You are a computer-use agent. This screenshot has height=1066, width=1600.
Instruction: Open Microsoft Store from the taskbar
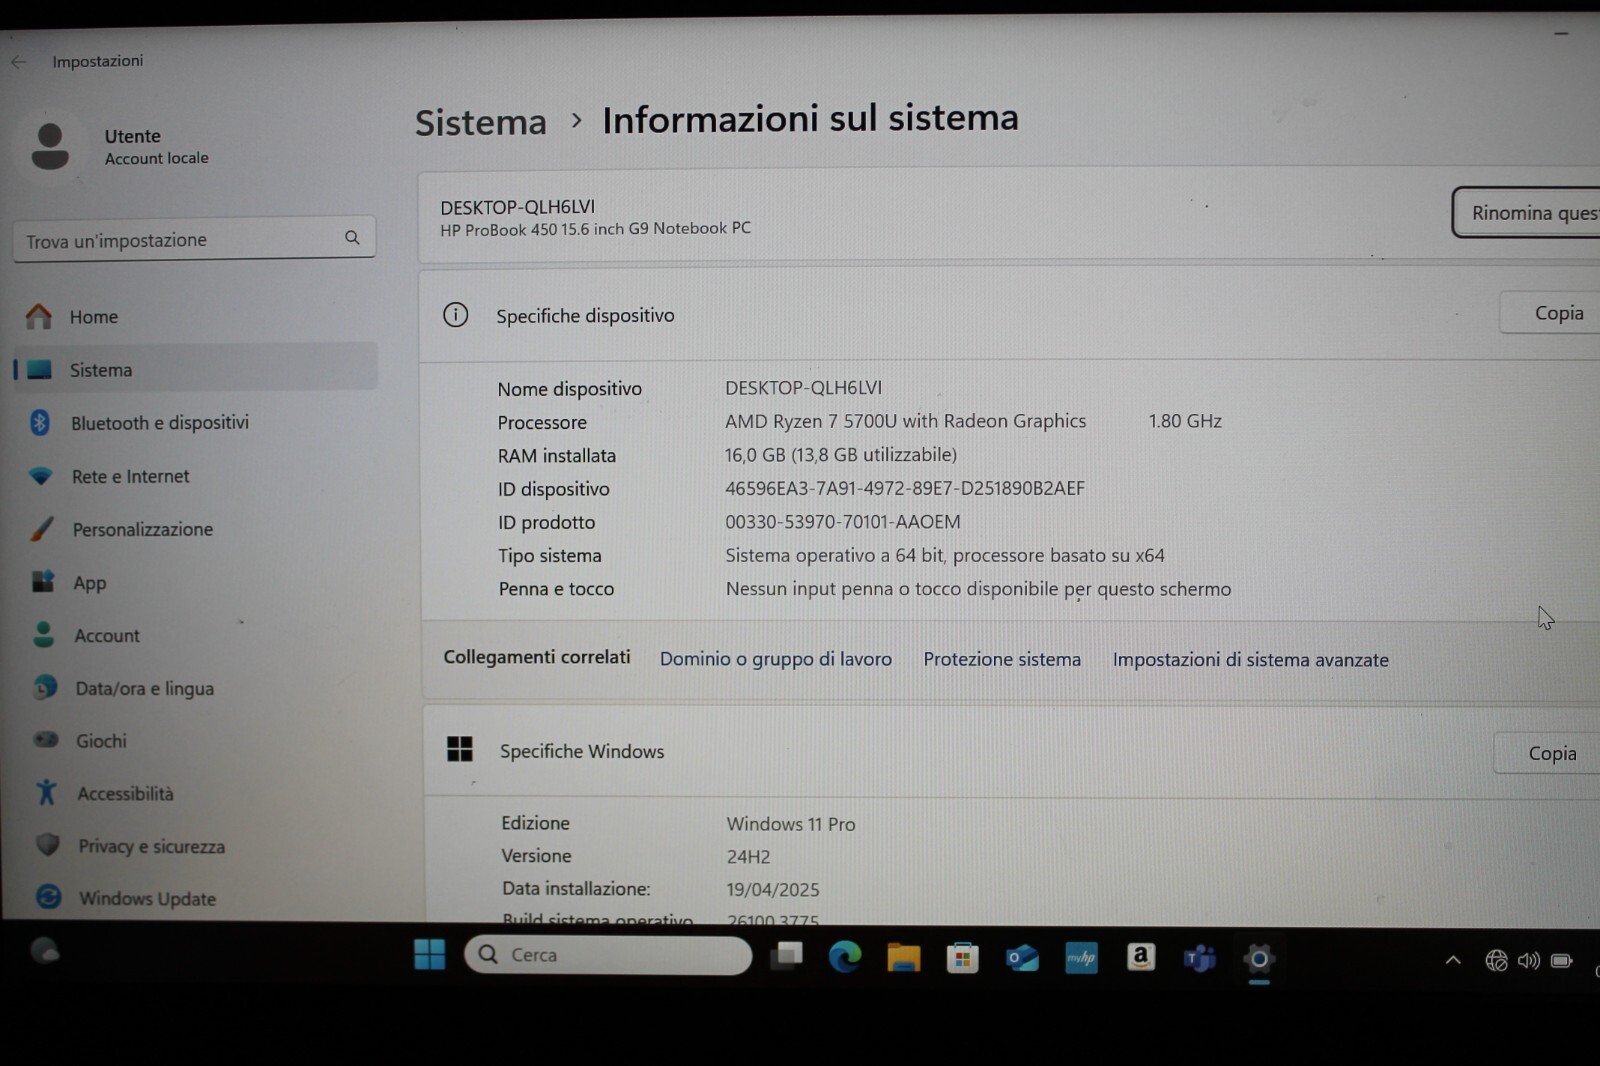[962, 958]
